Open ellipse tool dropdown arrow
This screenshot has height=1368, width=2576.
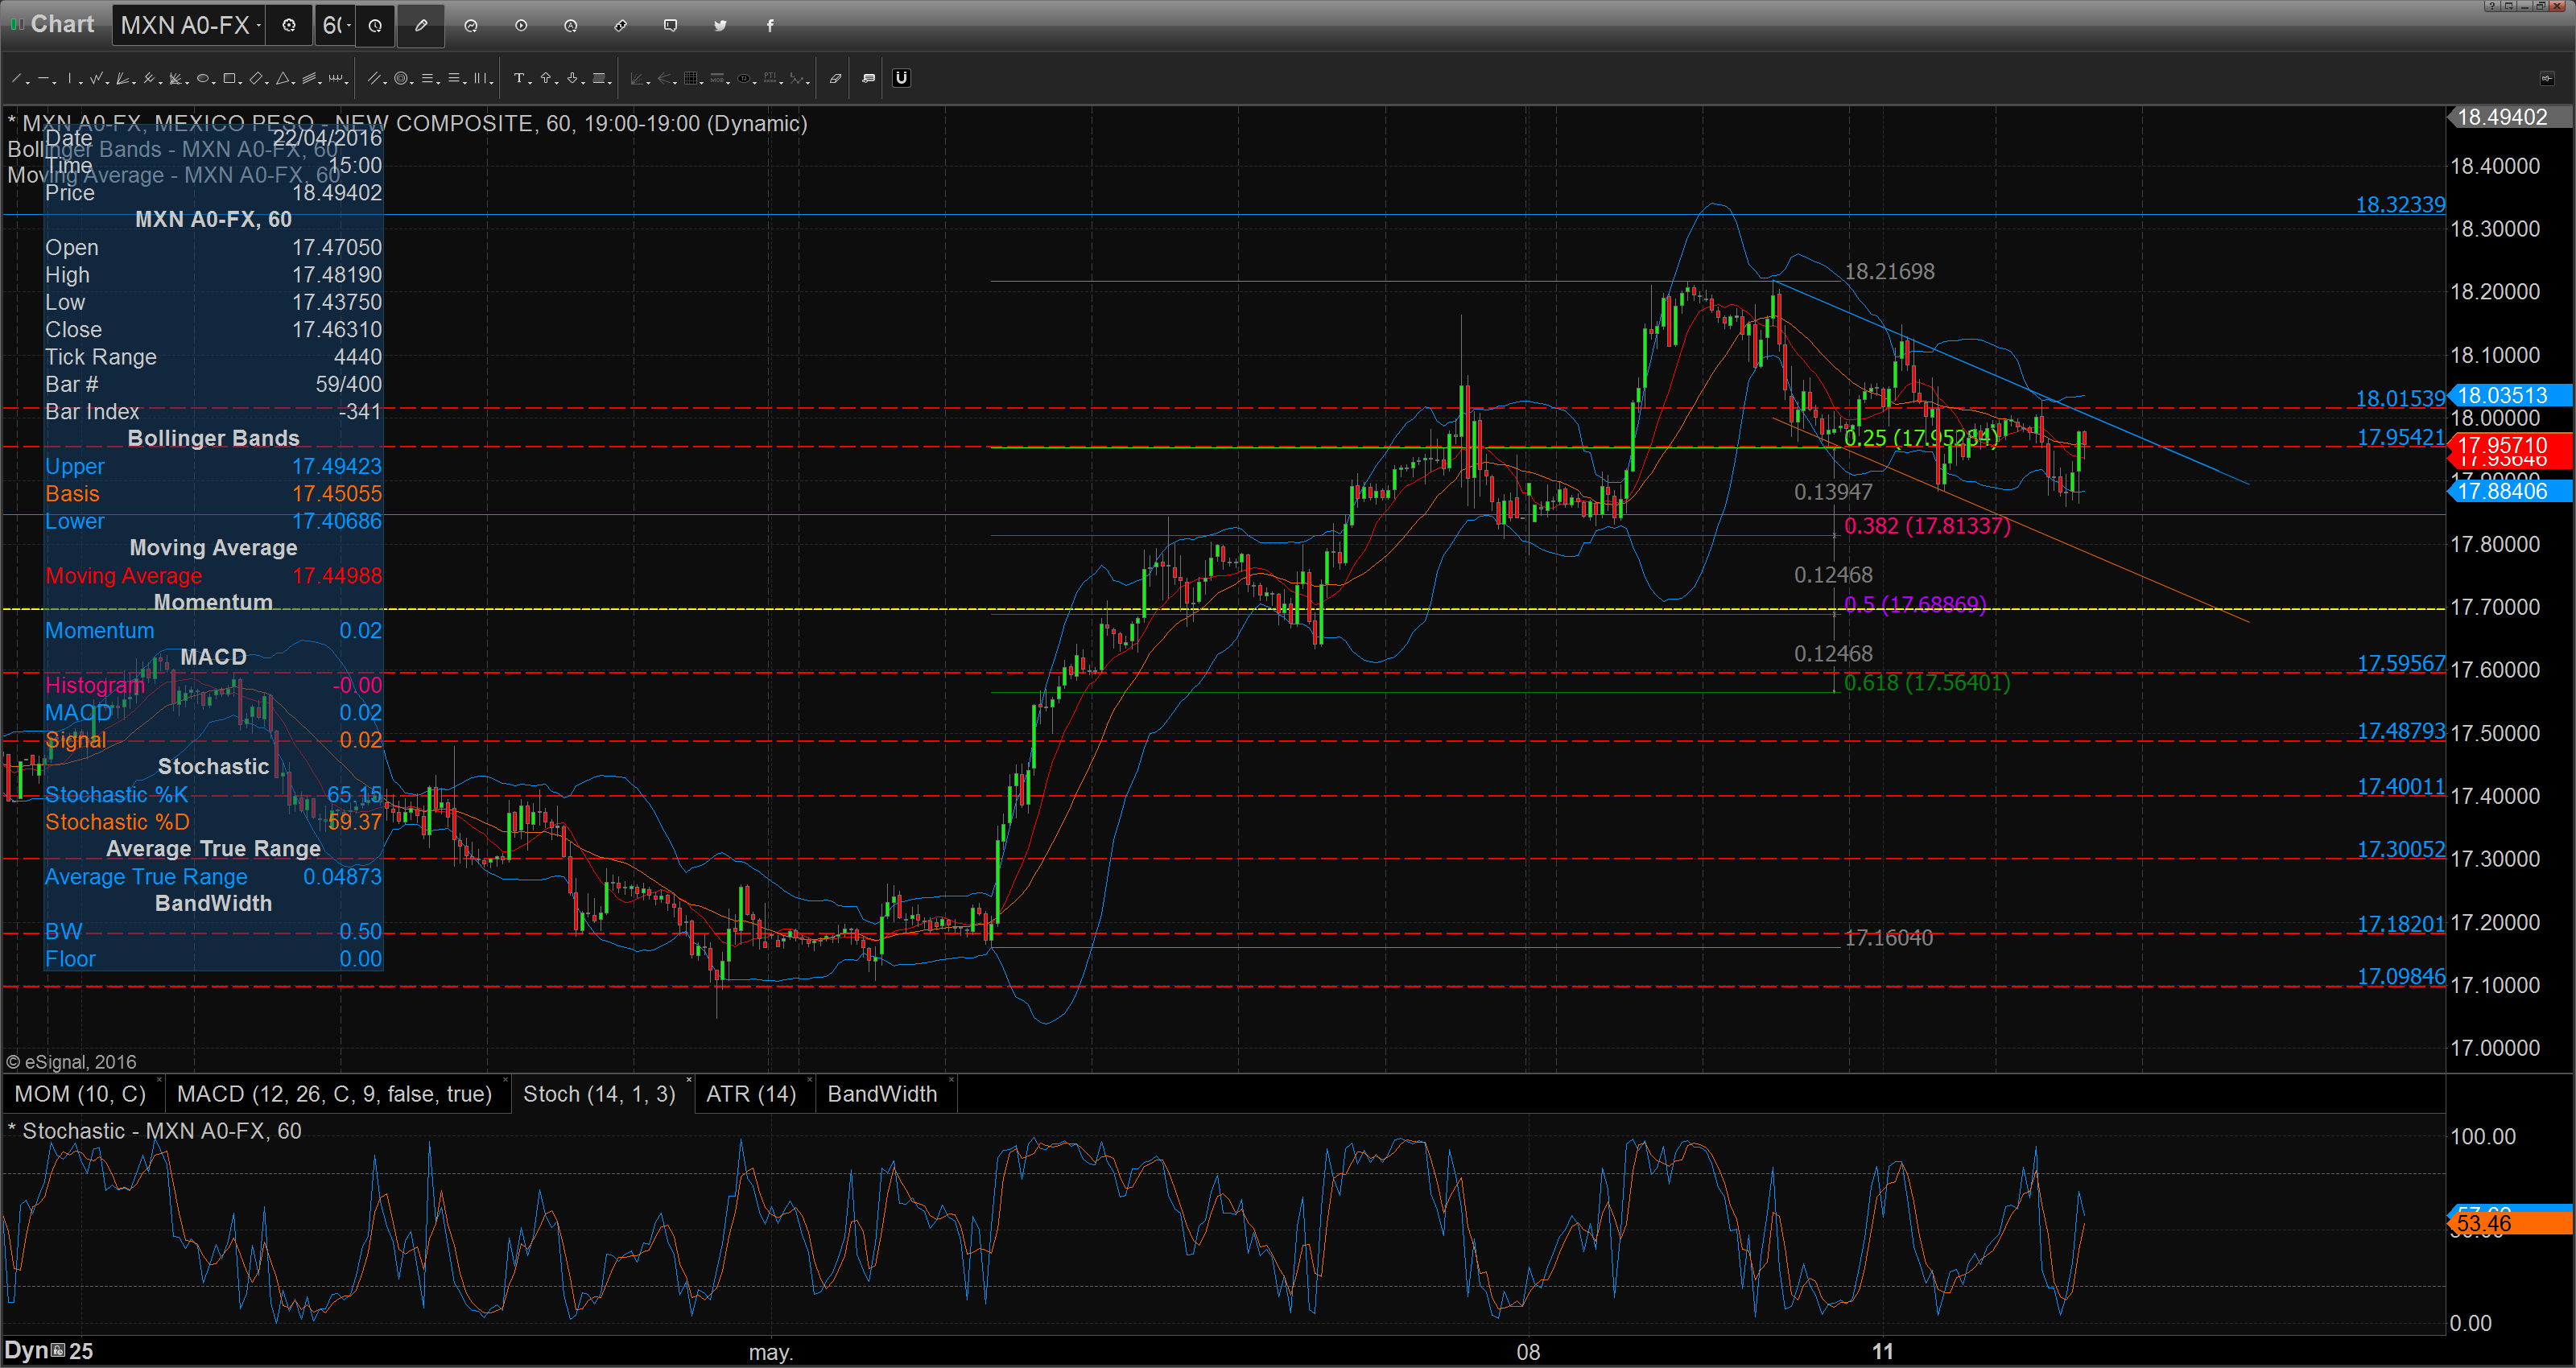(214, 82)
